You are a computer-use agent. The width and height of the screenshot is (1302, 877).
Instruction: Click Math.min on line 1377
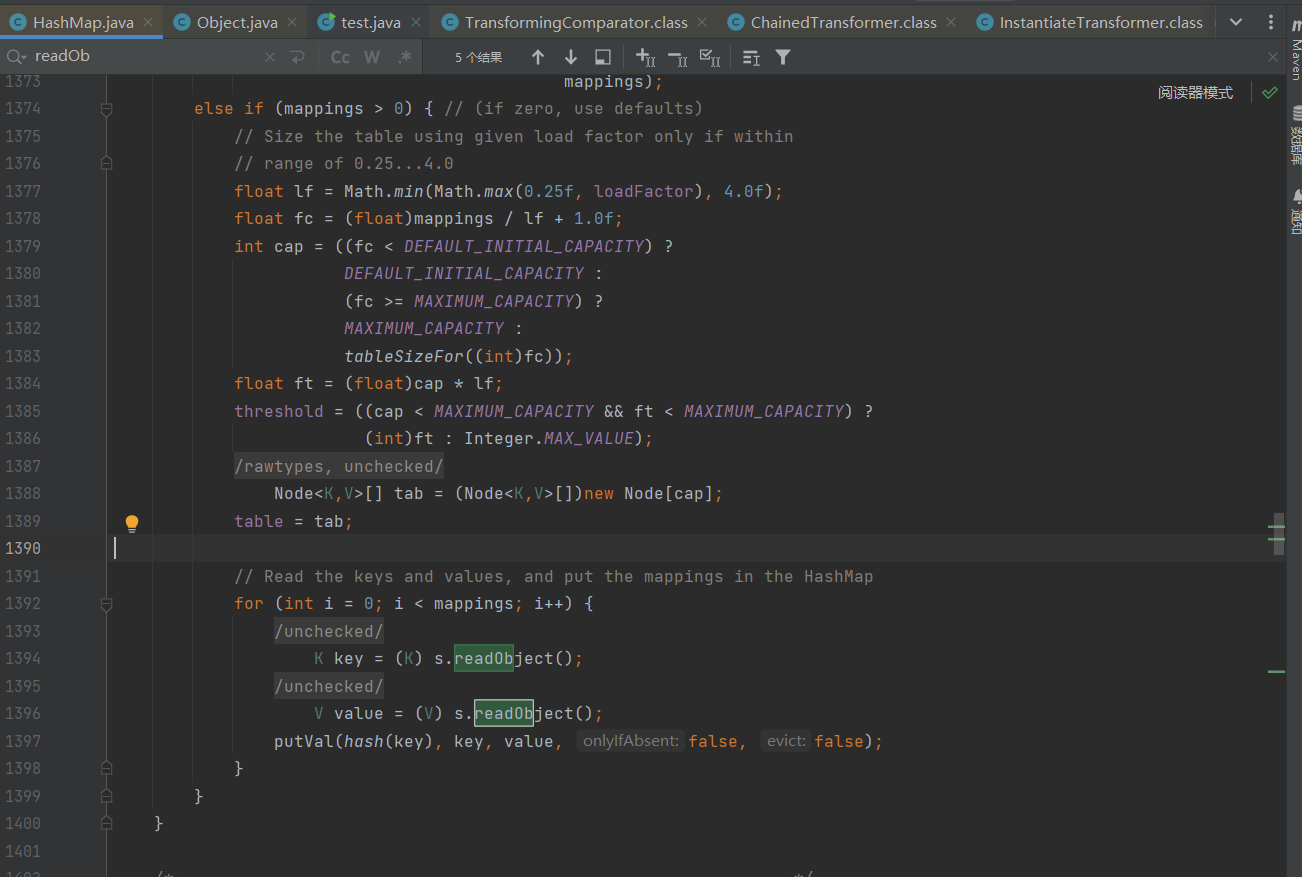(384, 191)
